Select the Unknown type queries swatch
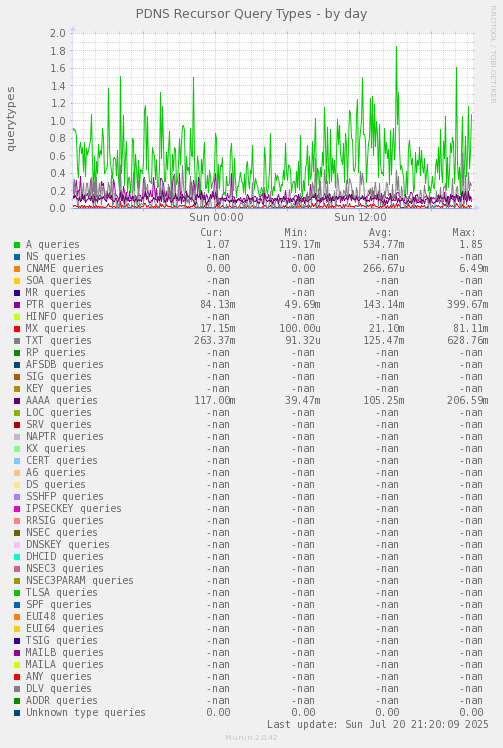The image size is (503, 748). (x=17, y=713)
